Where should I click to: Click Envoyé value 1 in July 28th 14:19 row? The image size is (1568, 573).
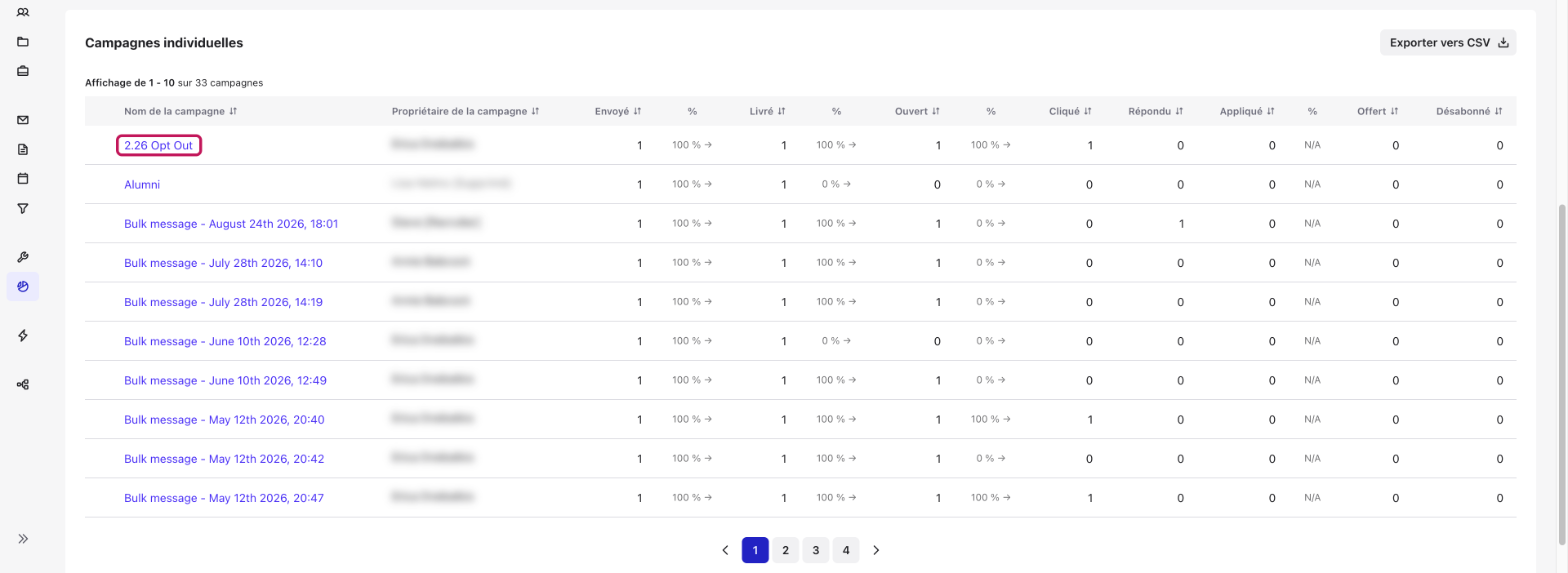(x=640, y=302)
